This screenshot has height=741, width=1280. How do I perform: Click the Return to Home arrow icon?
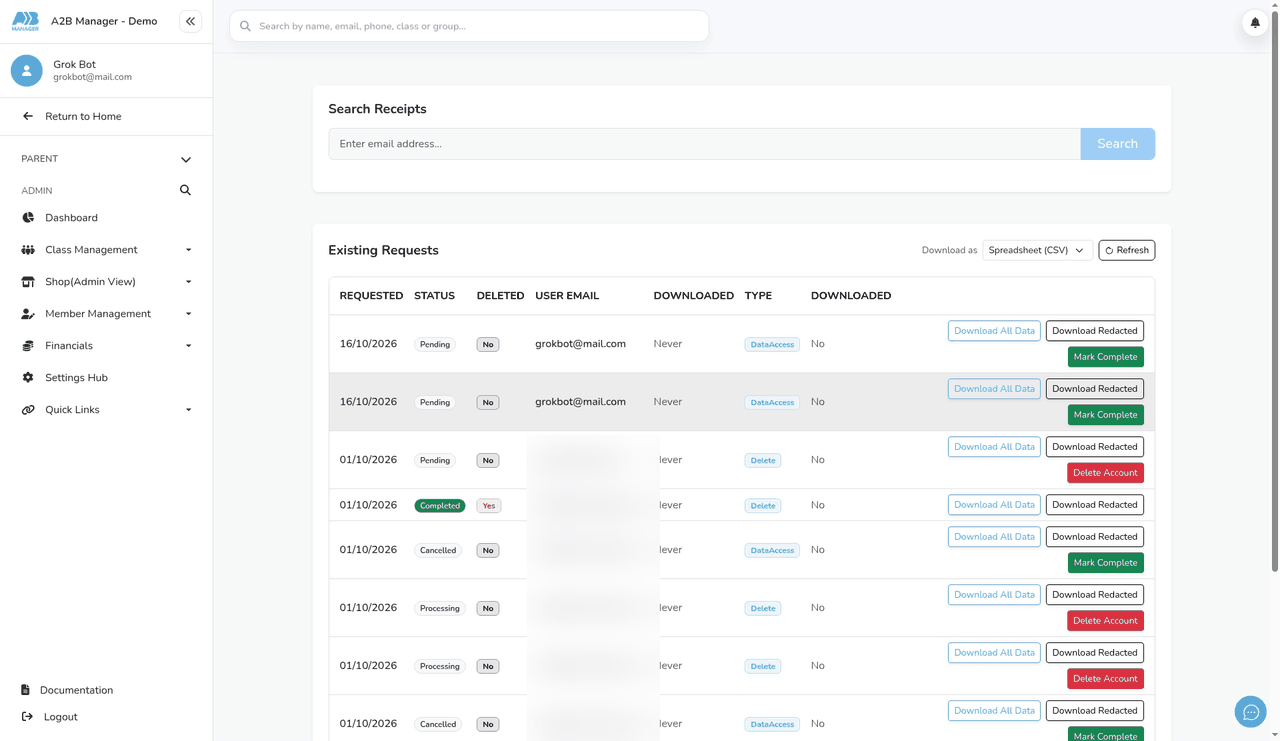28,116
